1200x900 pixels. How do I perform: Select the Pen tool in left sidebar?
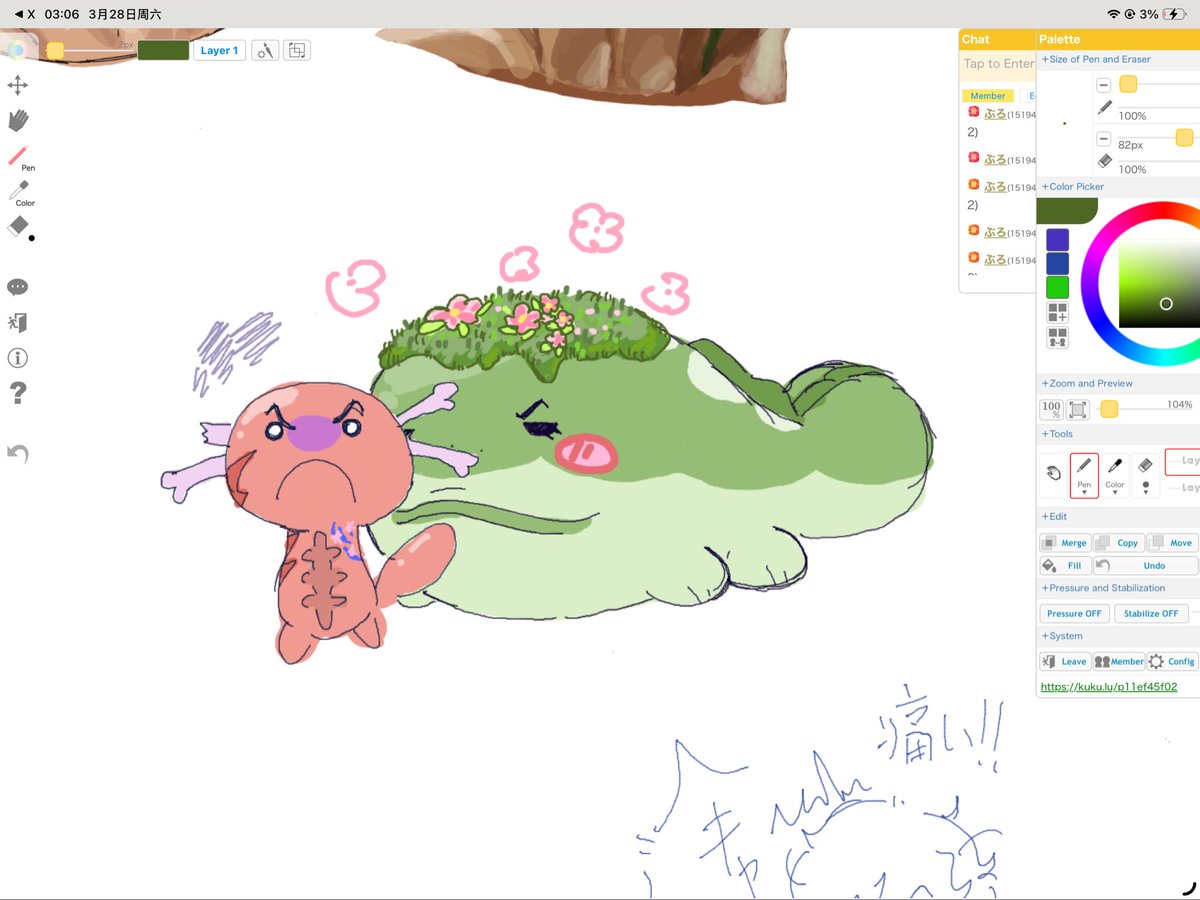tap(18, 159)
